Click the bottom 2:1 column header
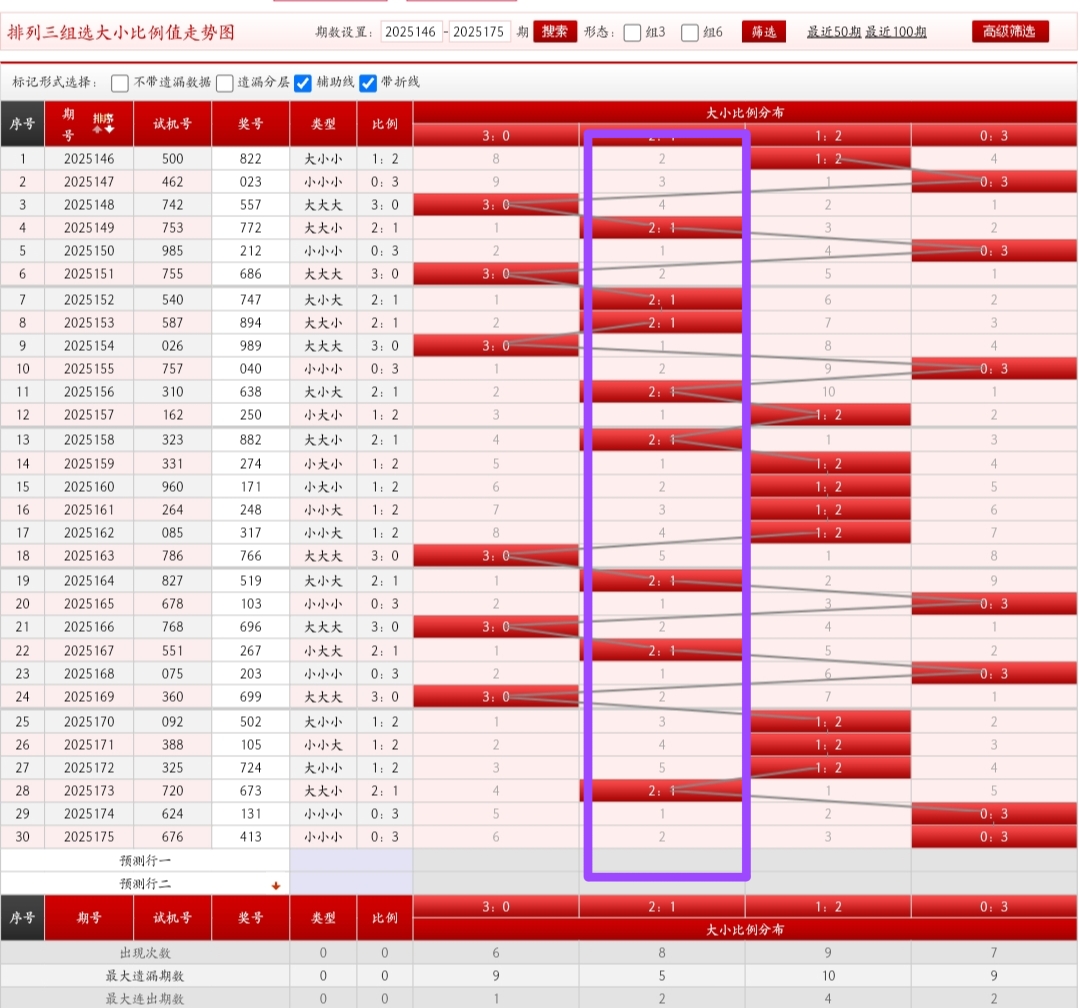The height and width of the screenshot is (1008, 1080). click(662, 907)
